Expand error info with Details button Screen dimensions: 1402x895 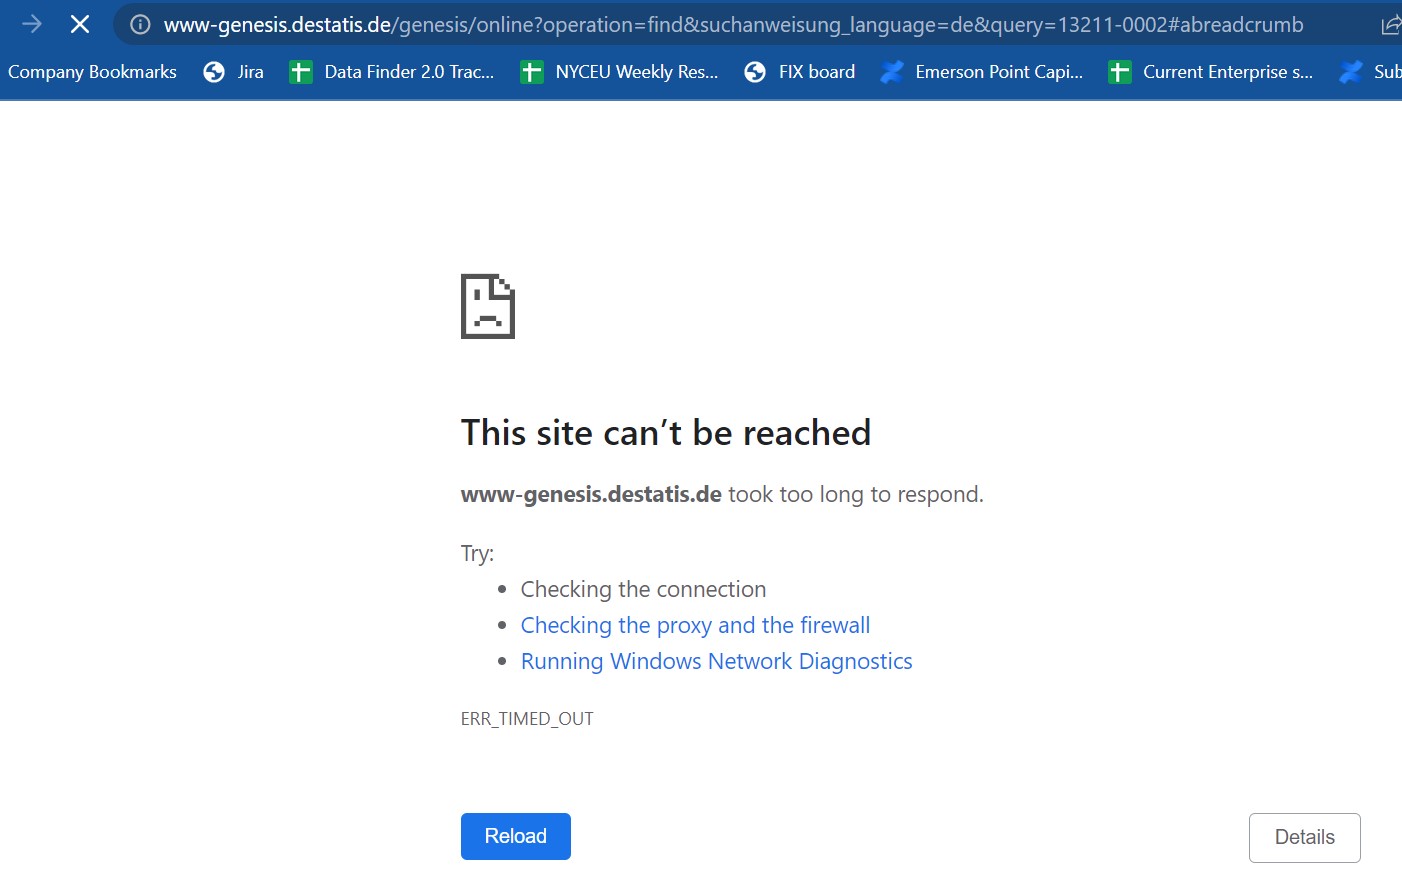coord(1304,837)
